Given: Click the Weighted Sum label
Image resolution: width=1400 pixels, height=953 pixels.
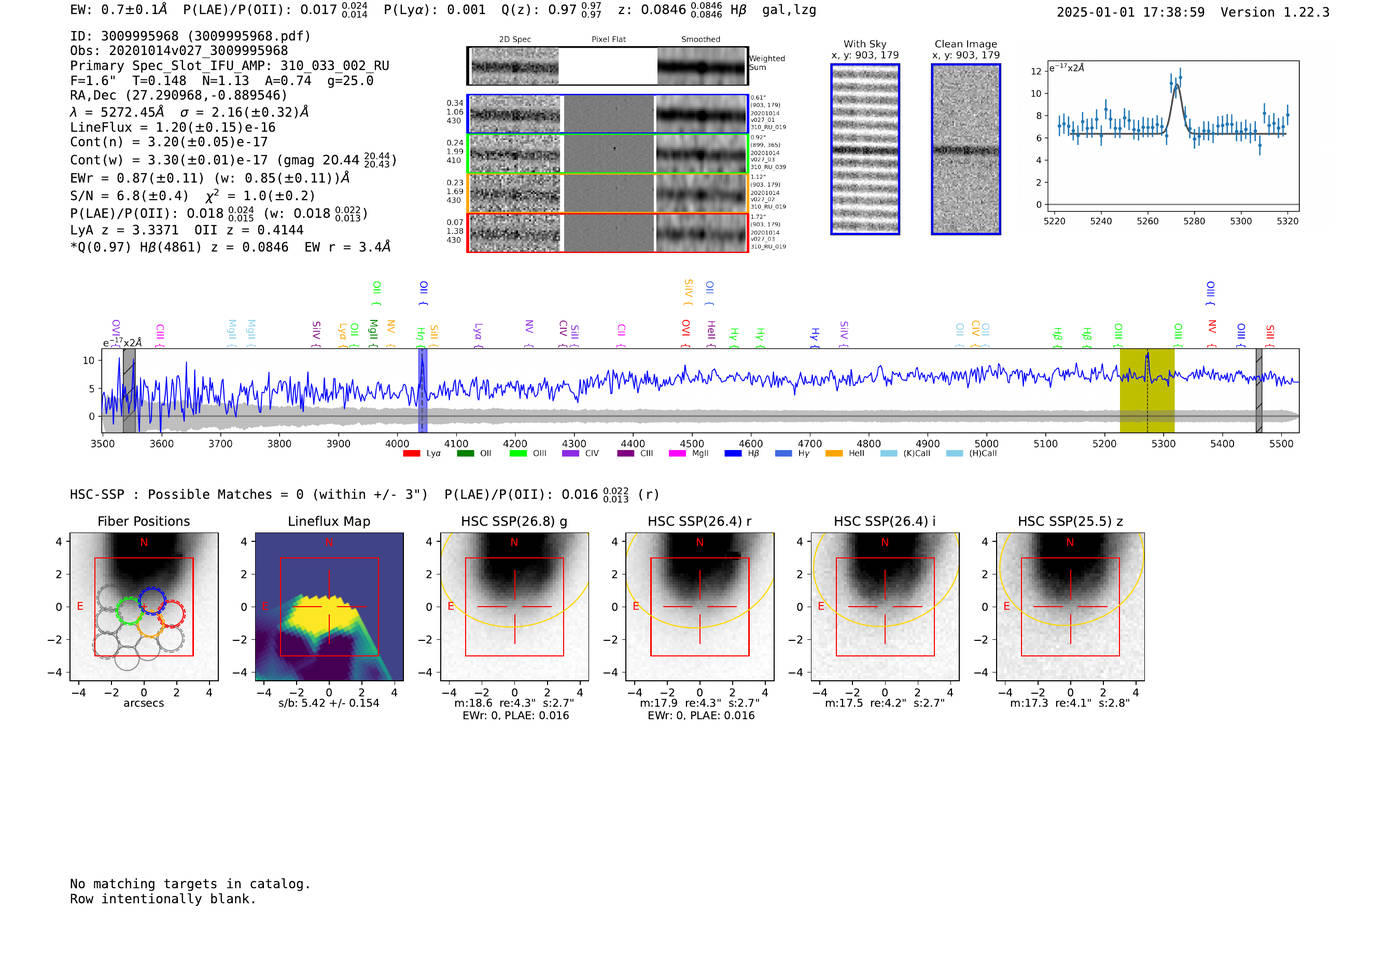Looking at the screenshot, I should click(767, 63).
